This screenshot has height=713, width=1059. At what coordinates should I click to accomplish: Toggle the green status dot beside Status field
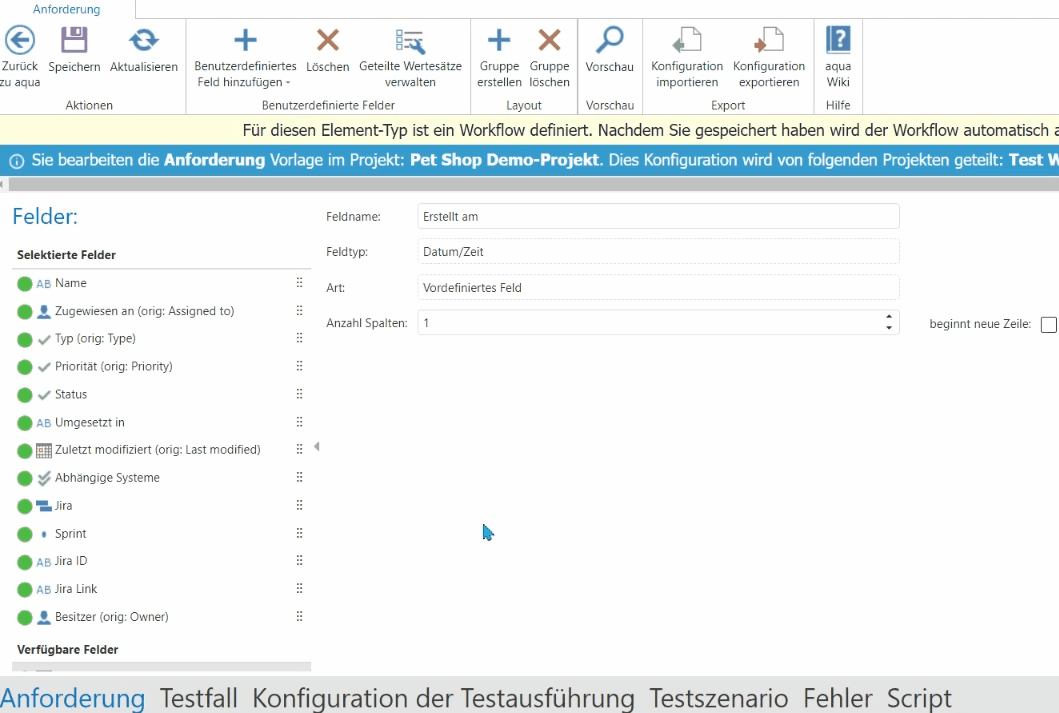[x=25, y=395]
